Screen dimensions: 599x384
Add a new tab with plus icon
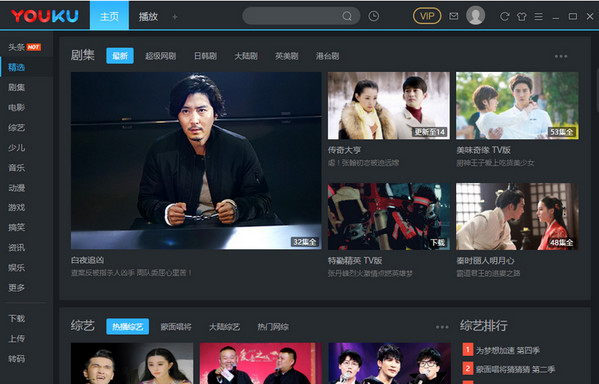(x=175, y=17)
